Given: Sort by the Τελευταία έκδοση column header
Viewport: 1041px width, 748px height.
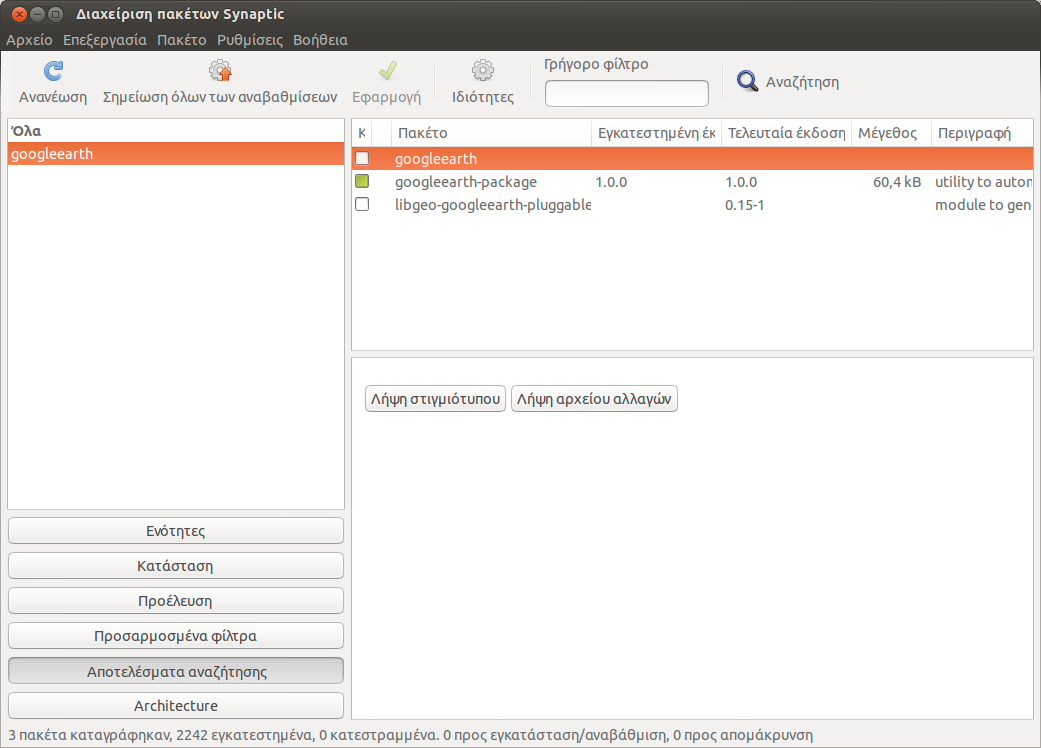Looking at the screenshot, I should point(786,133).
